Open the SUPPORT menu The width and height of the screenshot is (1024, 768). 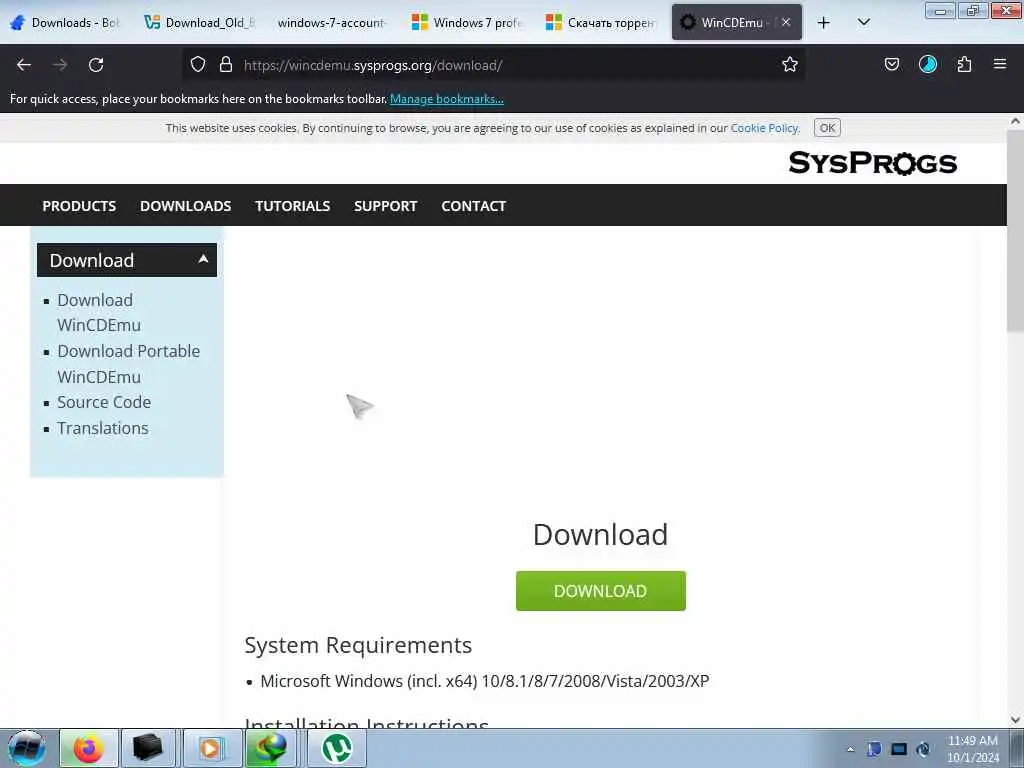(x=385, y=206)
